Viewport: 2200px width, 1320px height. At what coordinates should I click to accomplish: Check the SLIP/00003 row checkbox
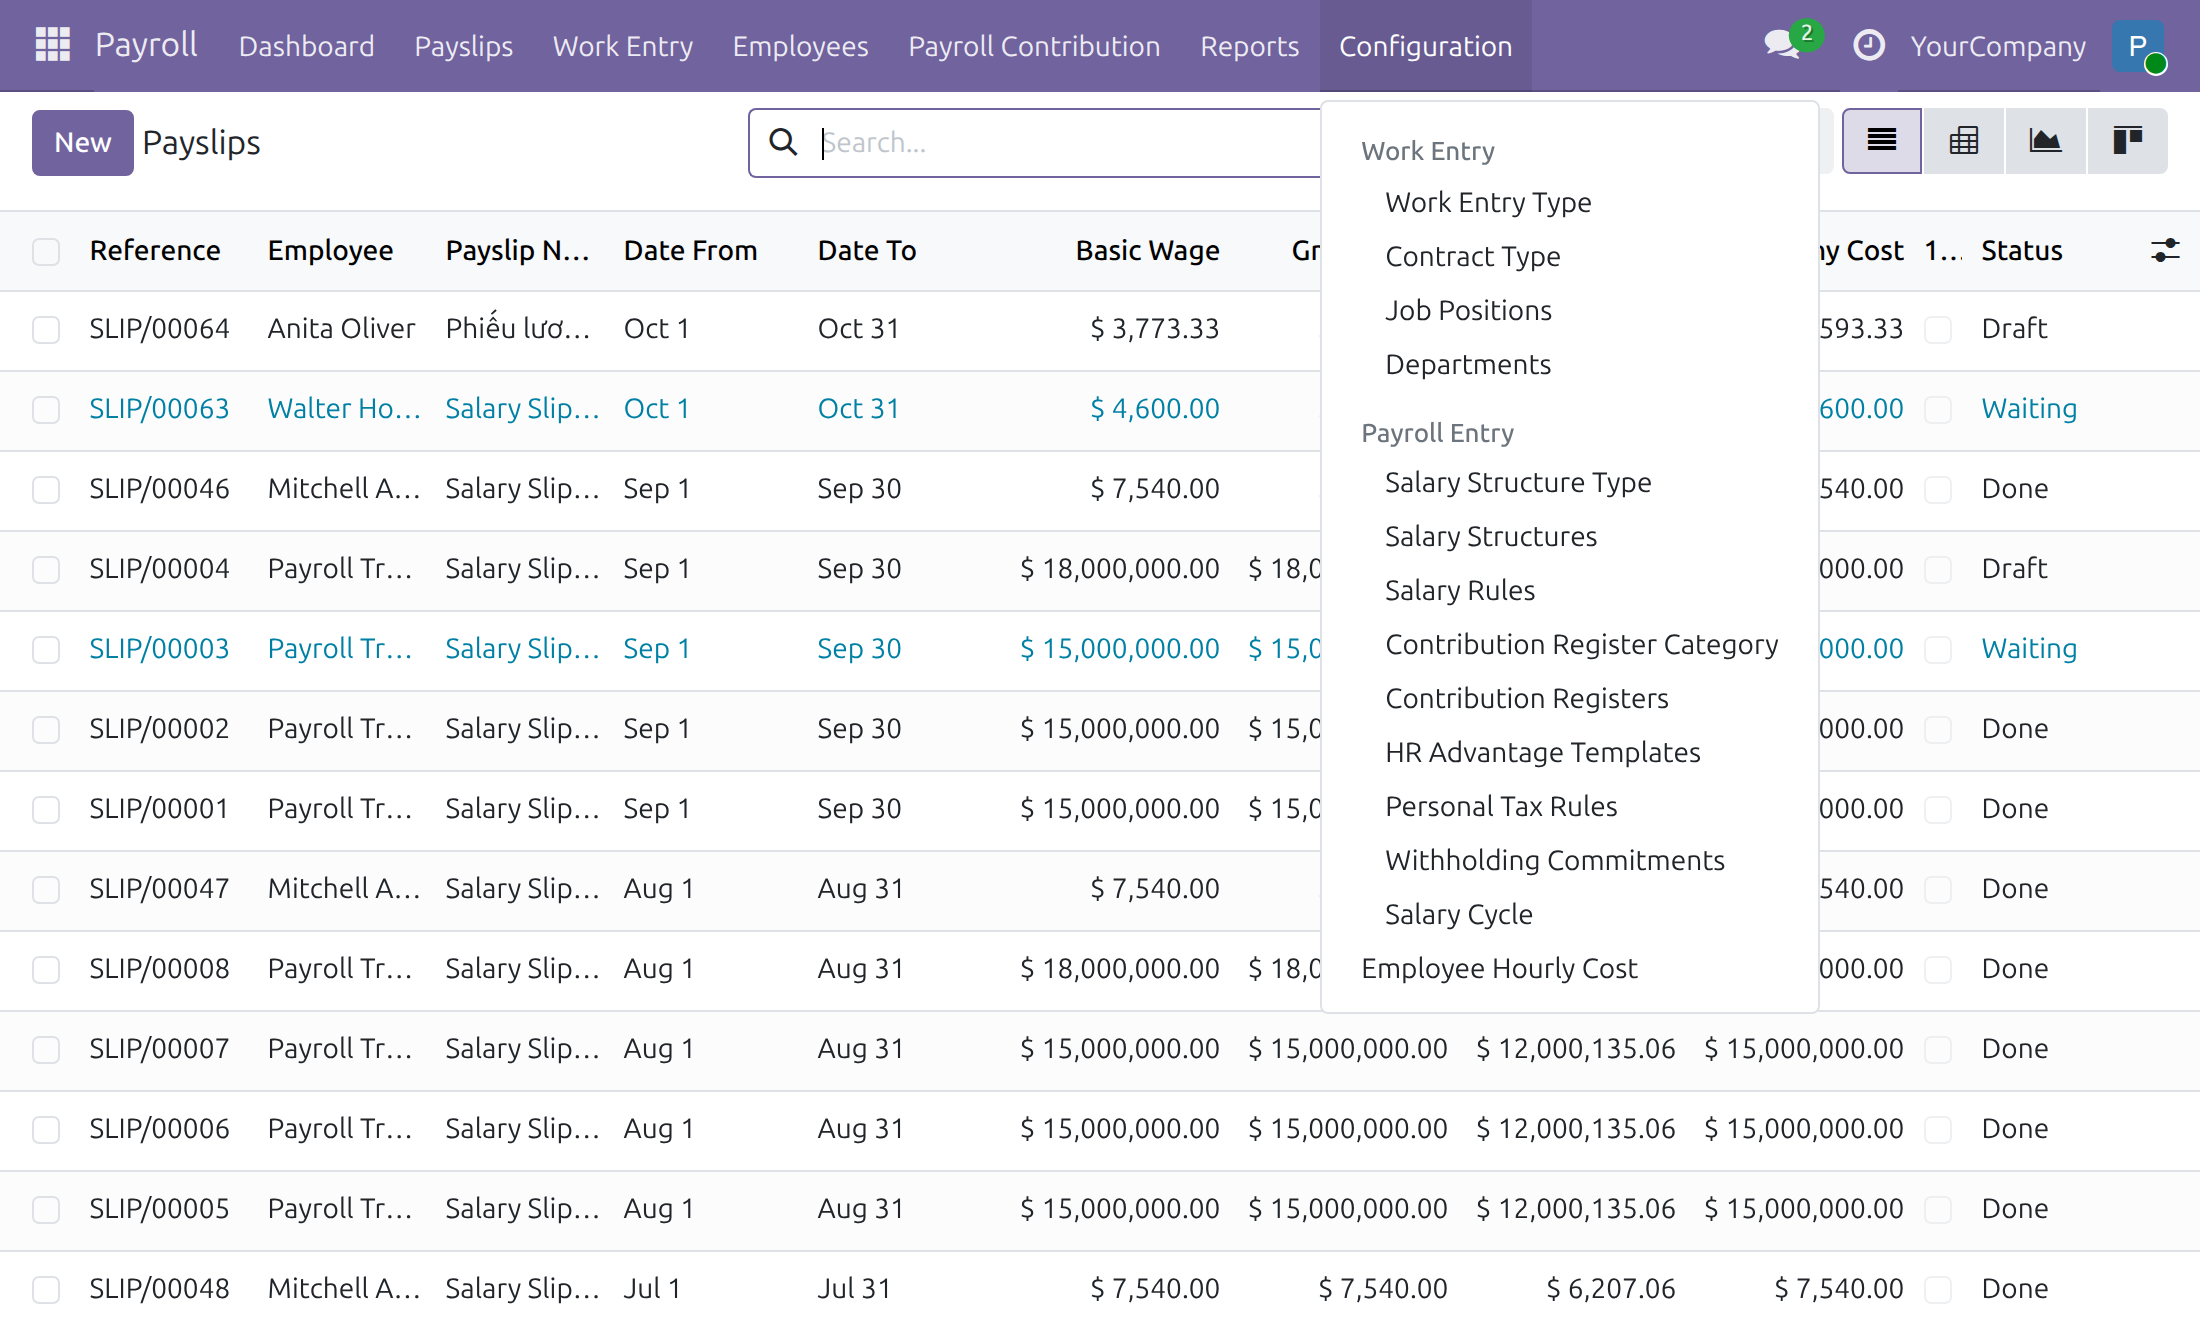[x=46, y=649]
